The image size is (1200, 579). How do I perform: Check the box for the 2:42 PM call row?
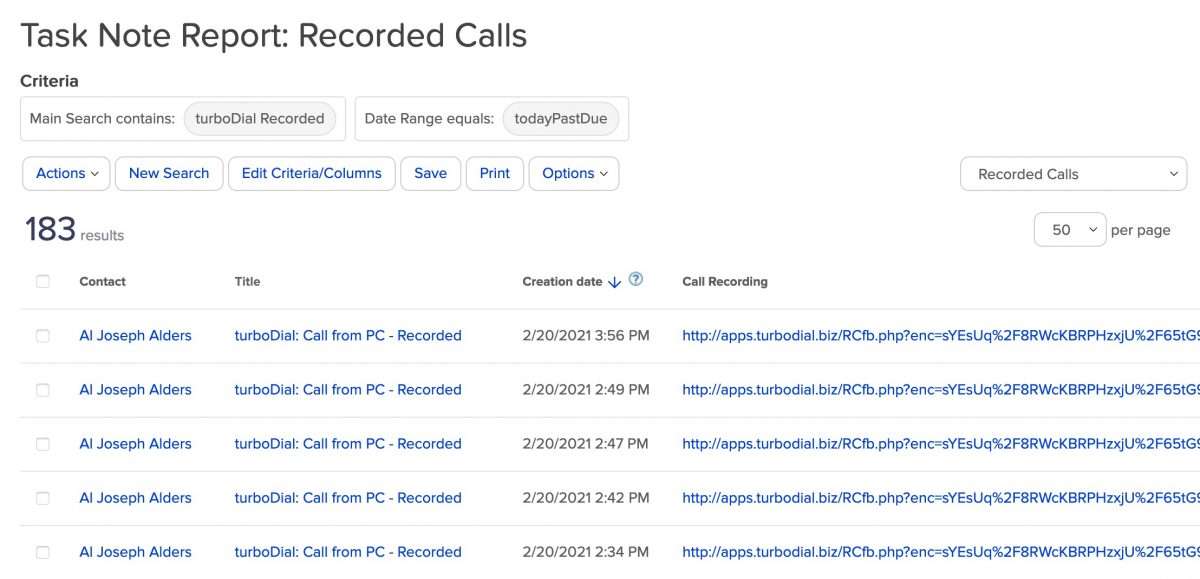(42, 498)
